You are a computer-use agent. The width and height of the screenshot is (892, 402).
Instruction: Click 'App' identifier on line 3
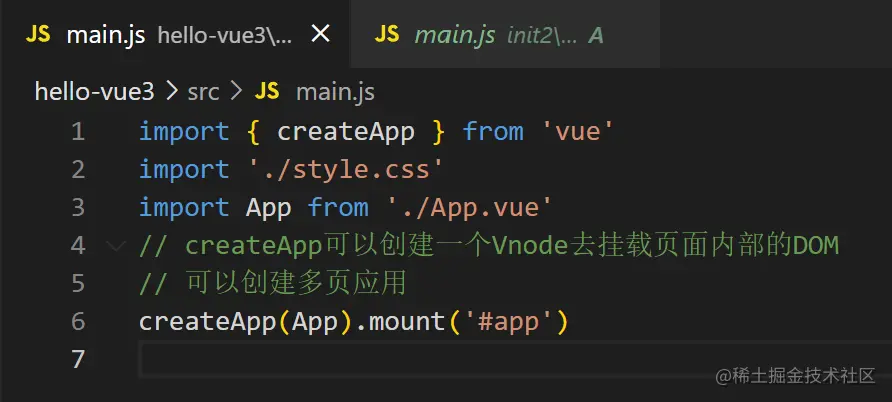pyautogui.click(x=269, y=208)
